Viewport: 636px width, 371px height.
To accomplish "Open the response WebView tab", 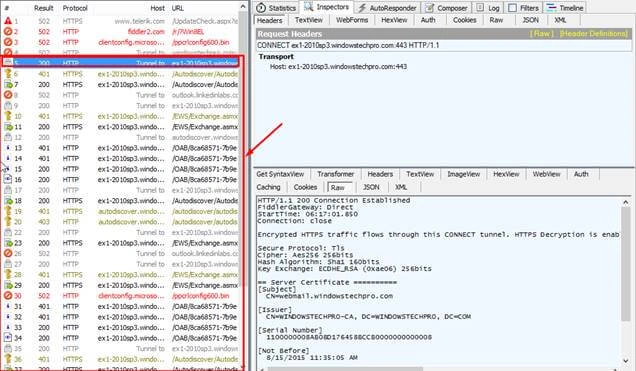I will tap(546, 174).
